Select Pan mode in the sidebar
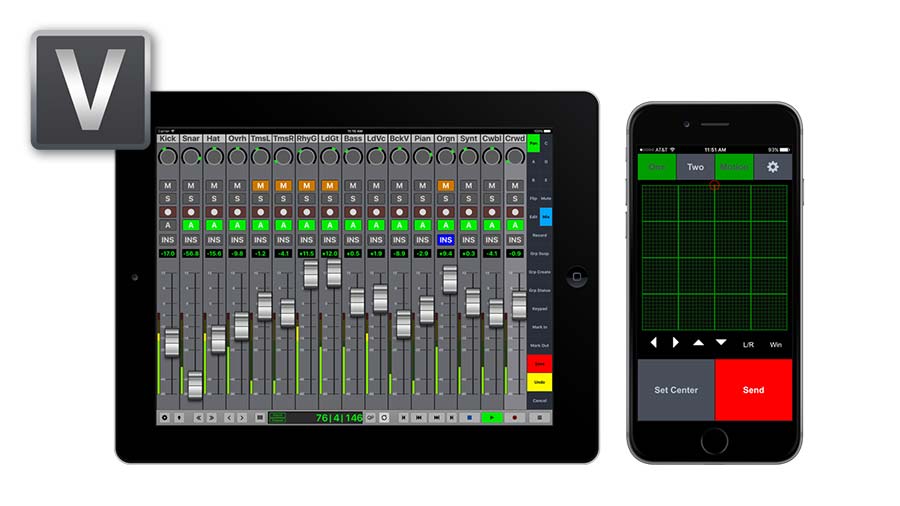 click(533, 143)
